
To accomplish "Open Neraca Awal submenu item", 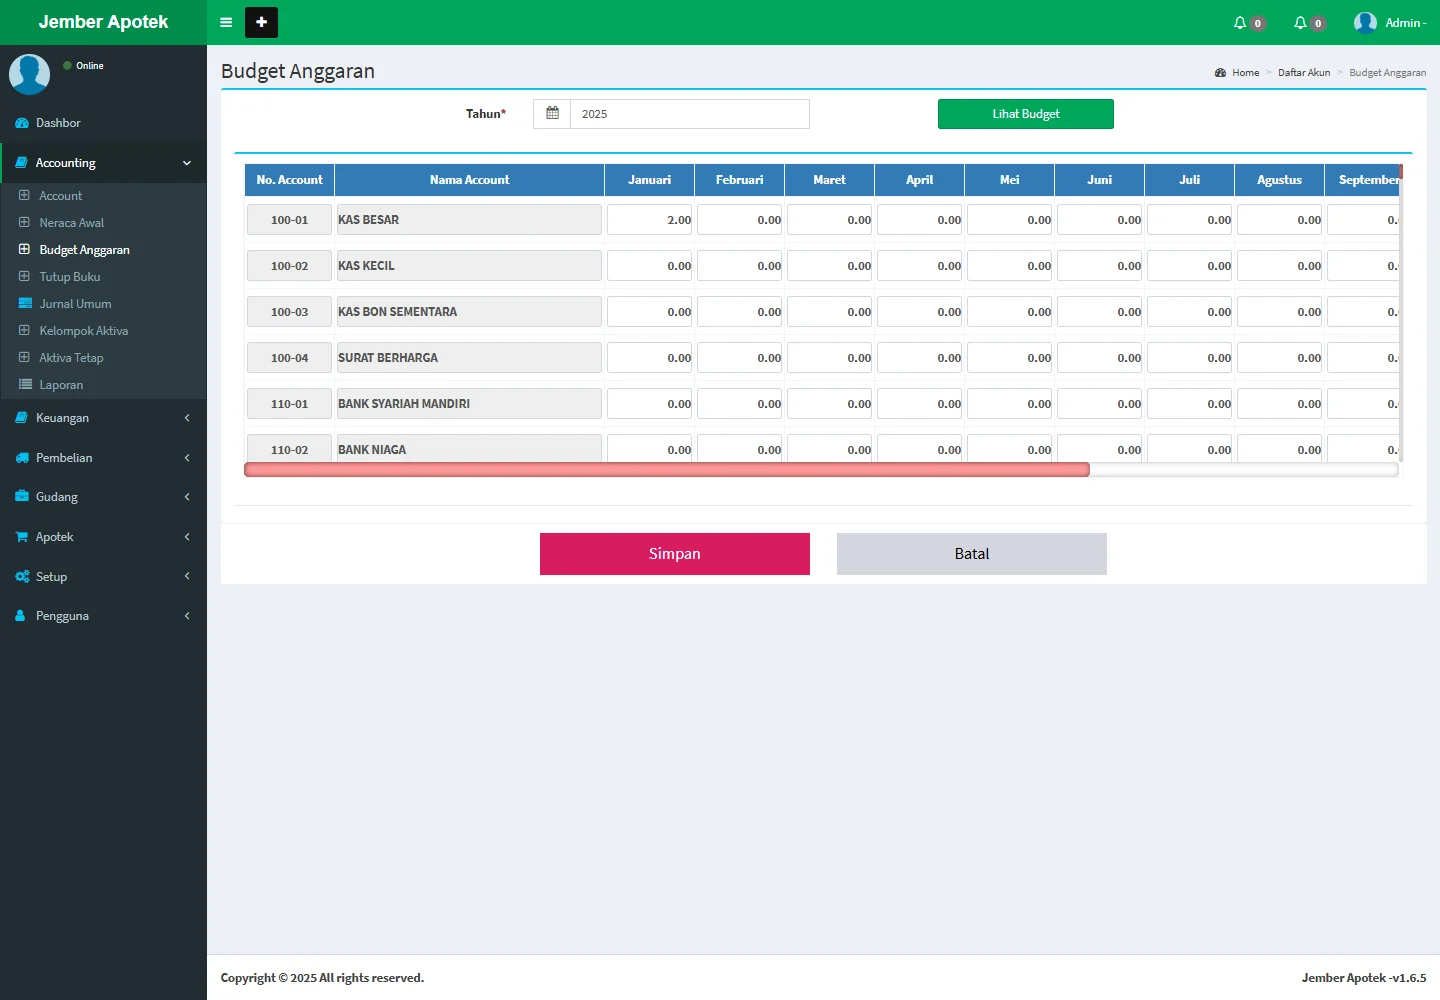I will (x=71, y=223).
